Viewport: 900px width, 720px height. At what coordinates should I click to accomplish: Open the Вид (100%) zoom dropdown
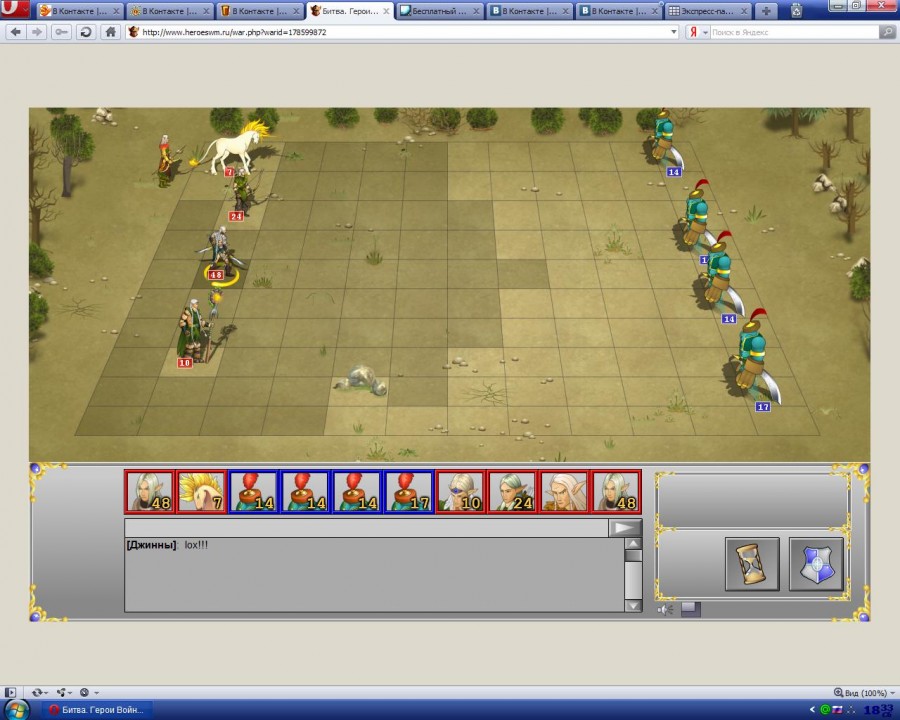(x=864, y=692)
